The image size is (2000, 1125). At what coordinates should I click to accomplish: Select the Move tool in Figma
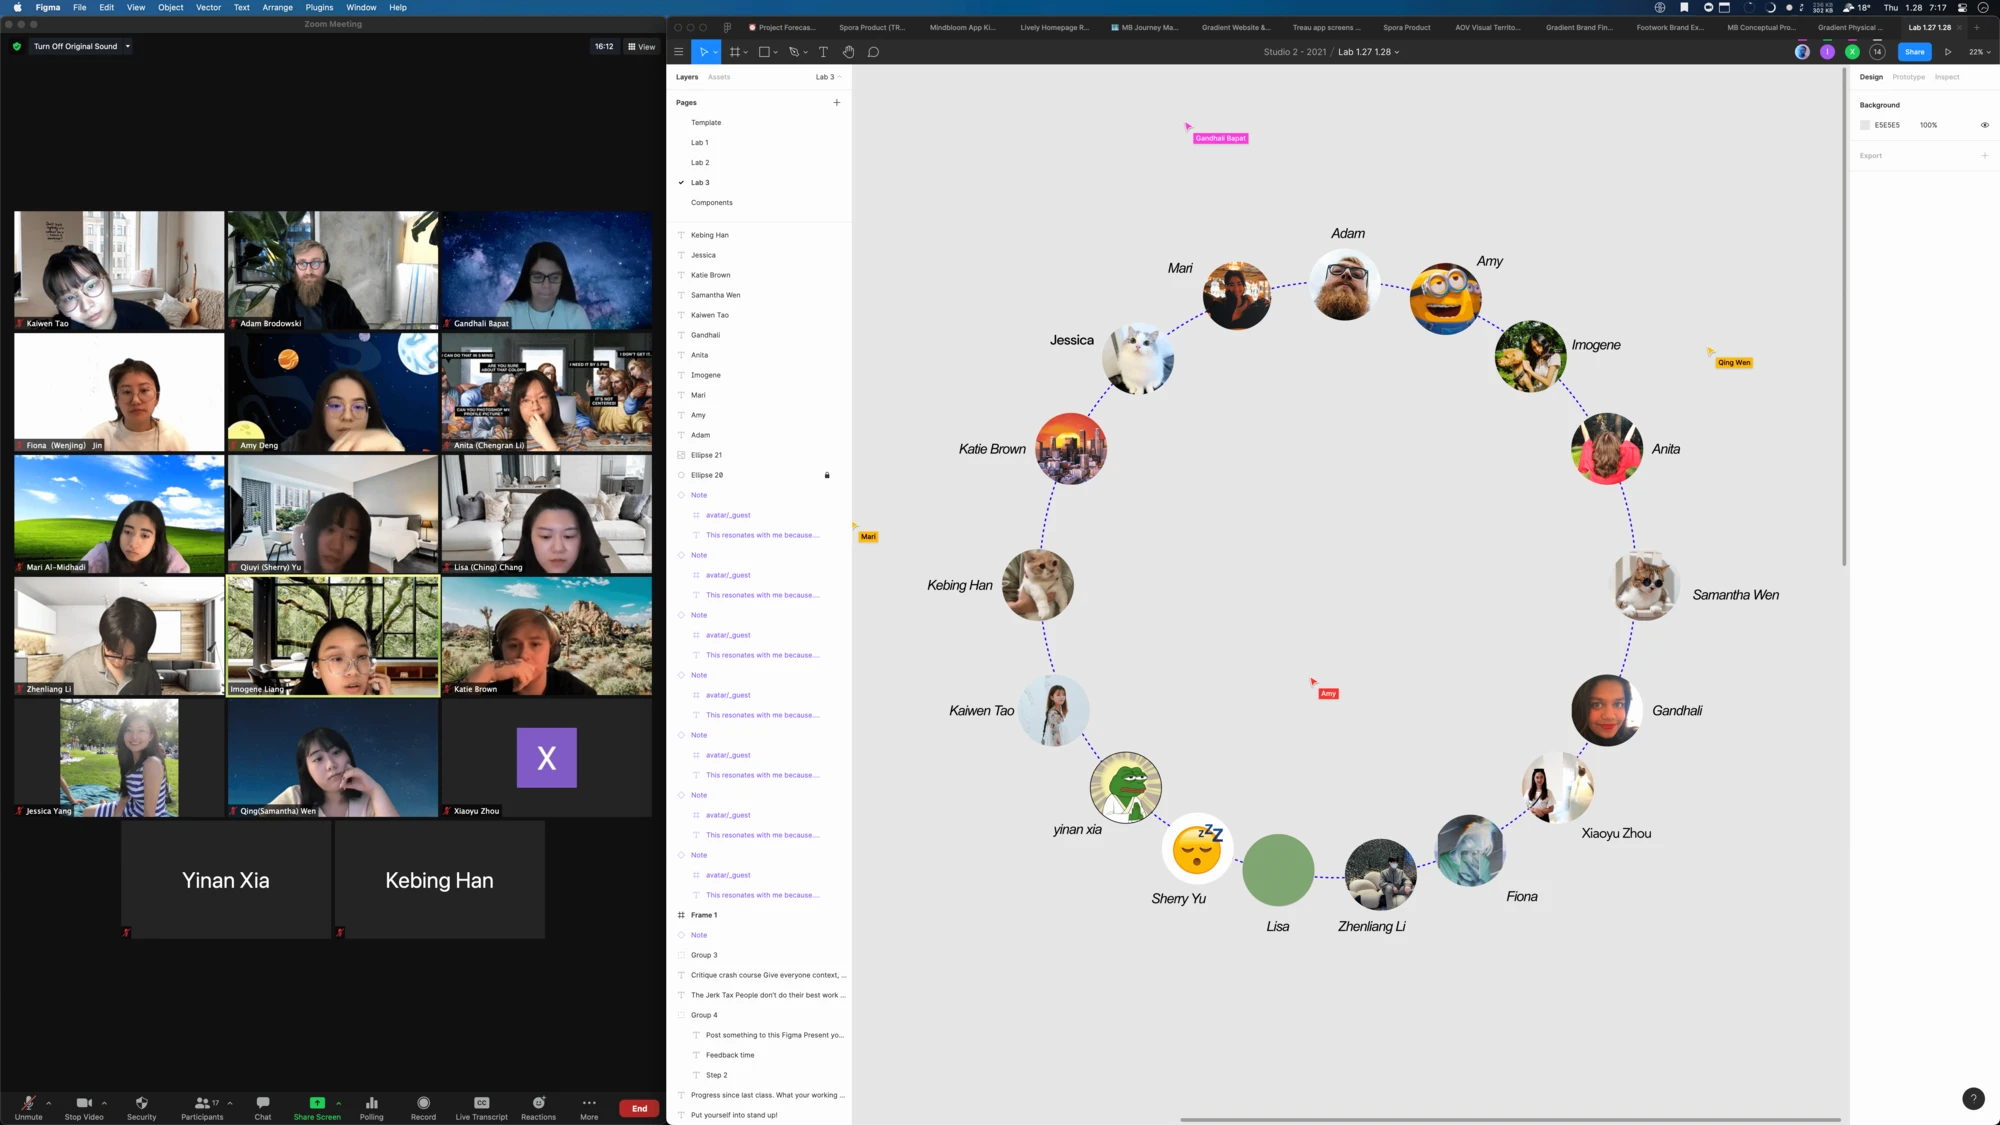coord(703,52)
